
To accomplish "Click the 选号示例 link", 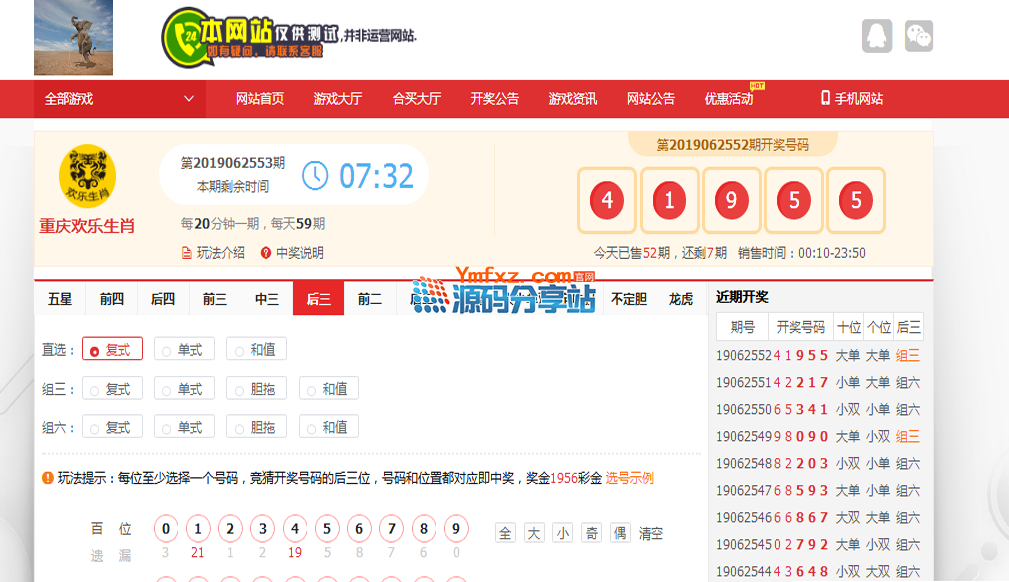I will coord(629,478).
